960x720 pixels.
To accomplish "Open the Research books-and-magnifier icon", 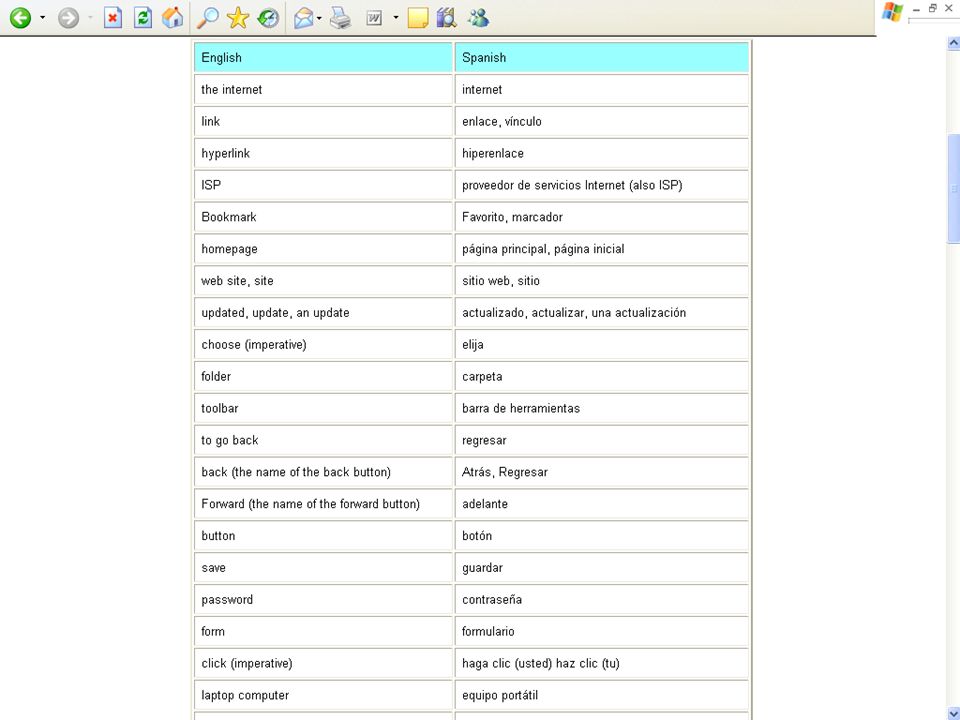I will (x=447, y=18).
